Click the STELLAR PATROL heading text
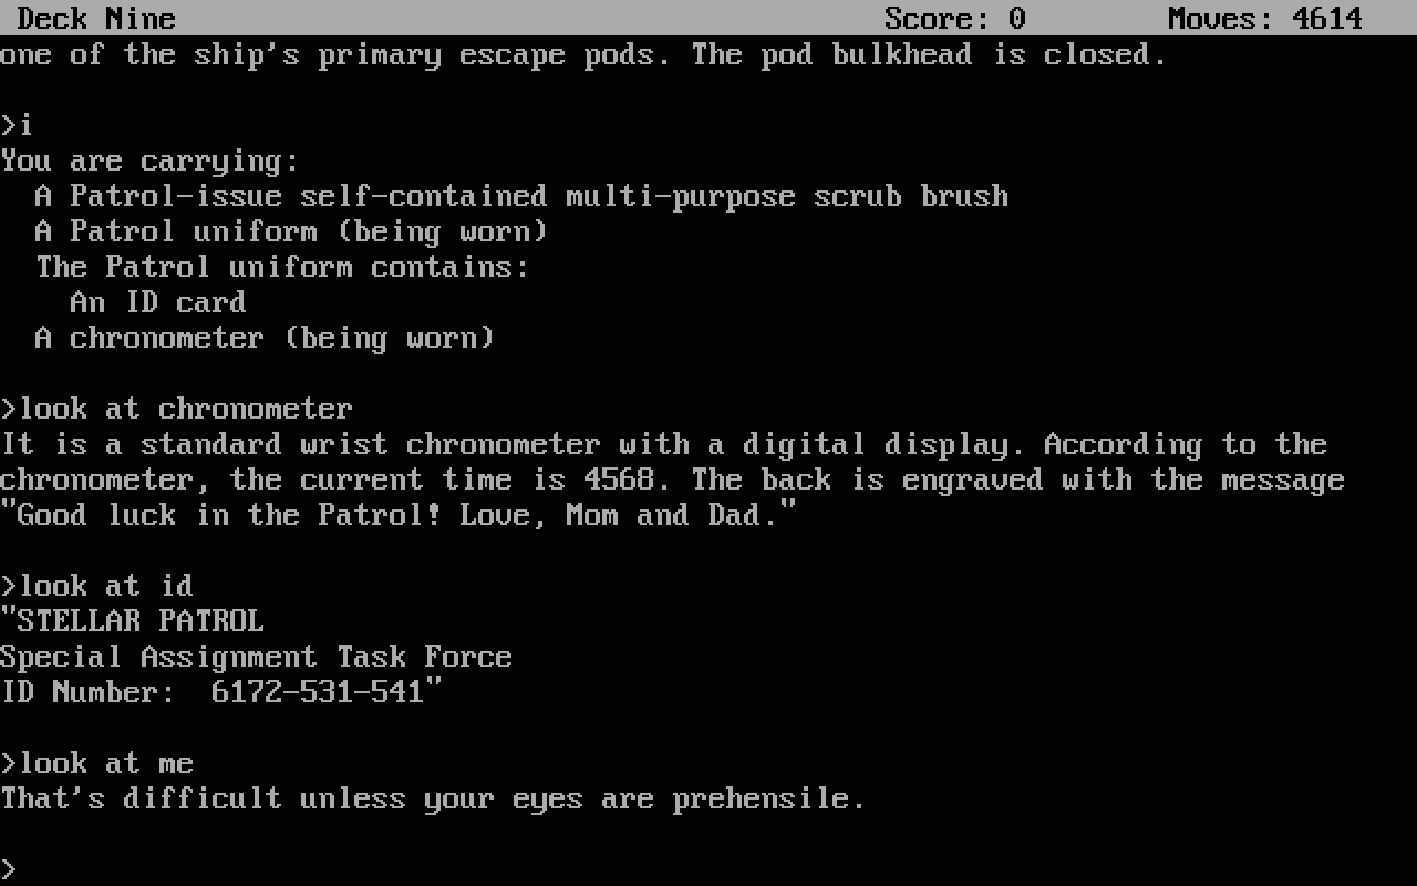The height and width of the screenshot is (886, 1417). coord(132,621)
